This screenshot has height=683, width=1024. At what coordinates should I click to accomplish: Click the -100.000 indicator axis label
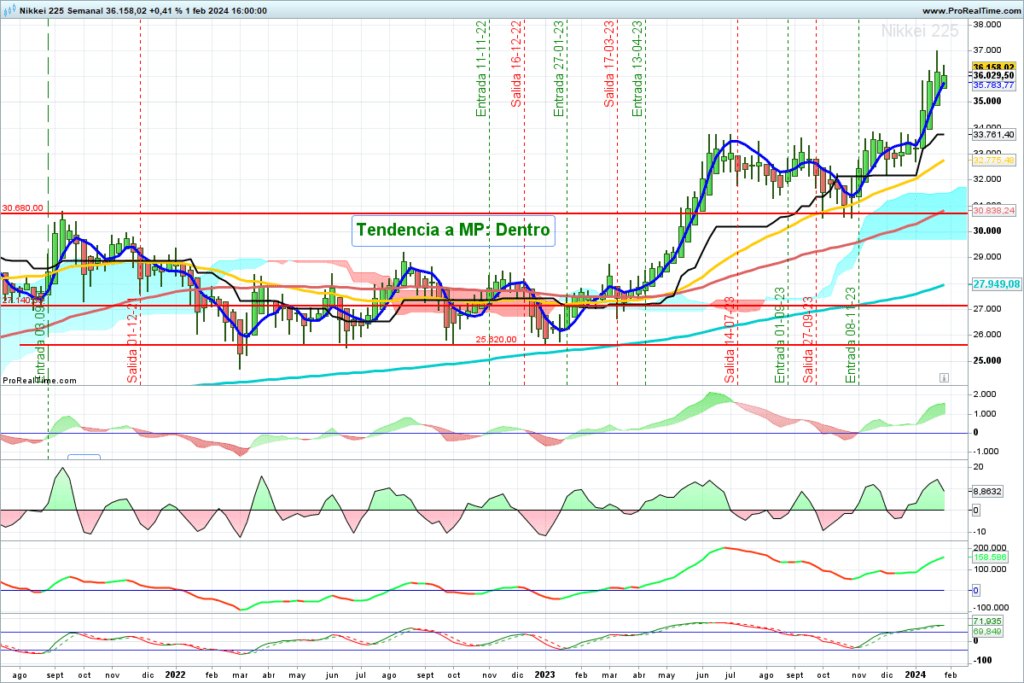coord(991,607)
